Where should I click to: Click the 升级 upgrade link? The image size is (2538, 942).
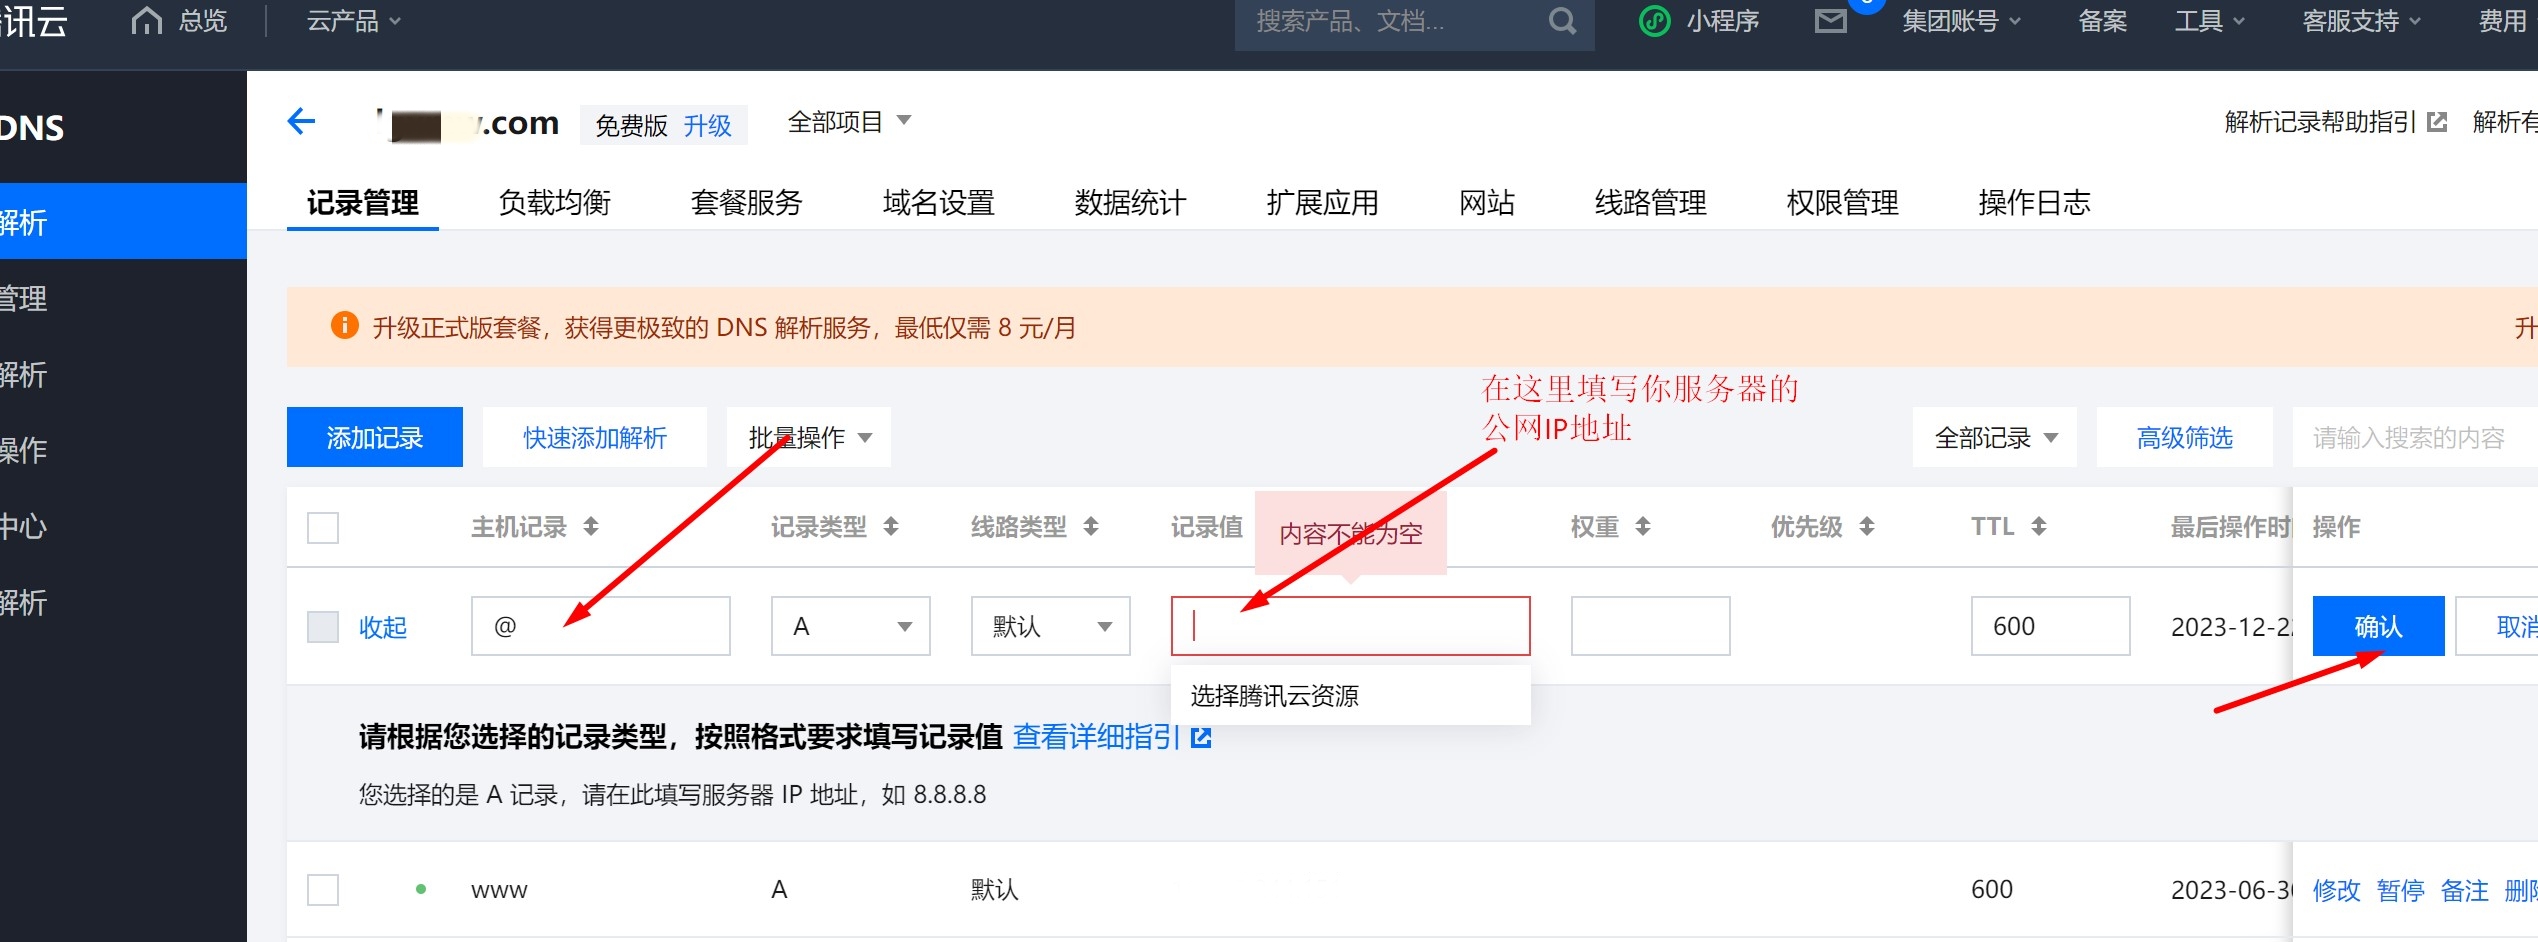[x=707, y=126]
